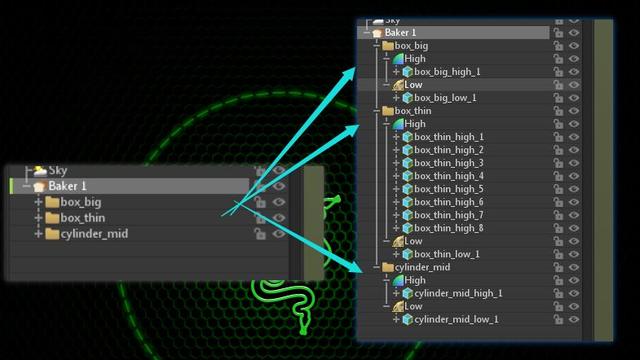Toggle lock on box_big in left panel
This screenshot has width=640, height=360.
260,202
